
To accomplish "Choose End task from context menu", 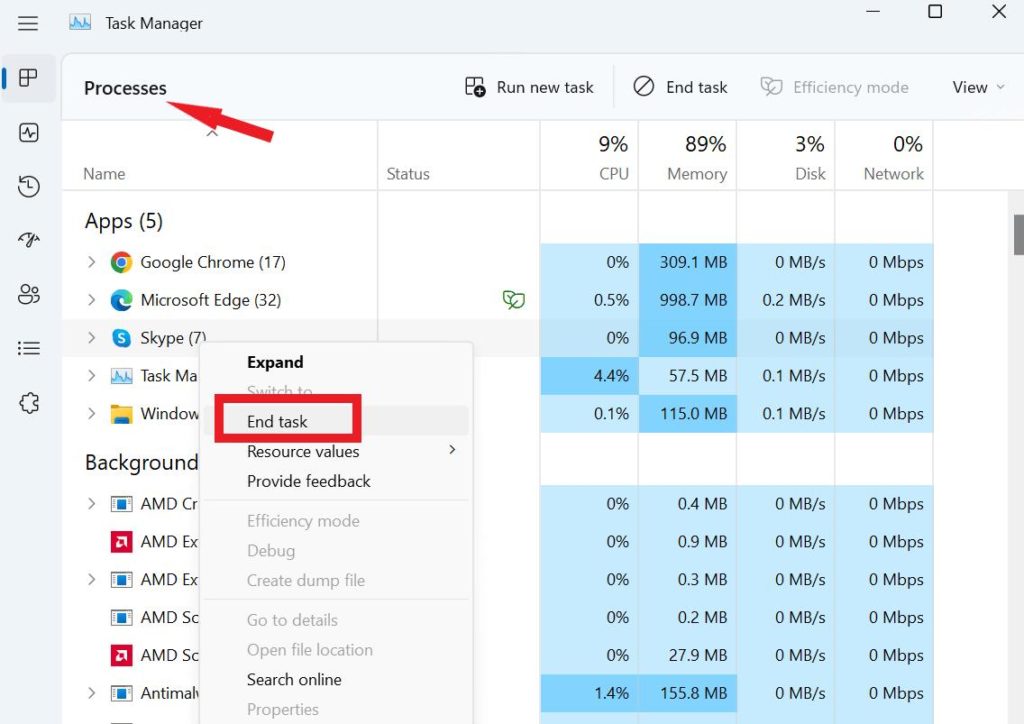I will click(x=278, y=422).
